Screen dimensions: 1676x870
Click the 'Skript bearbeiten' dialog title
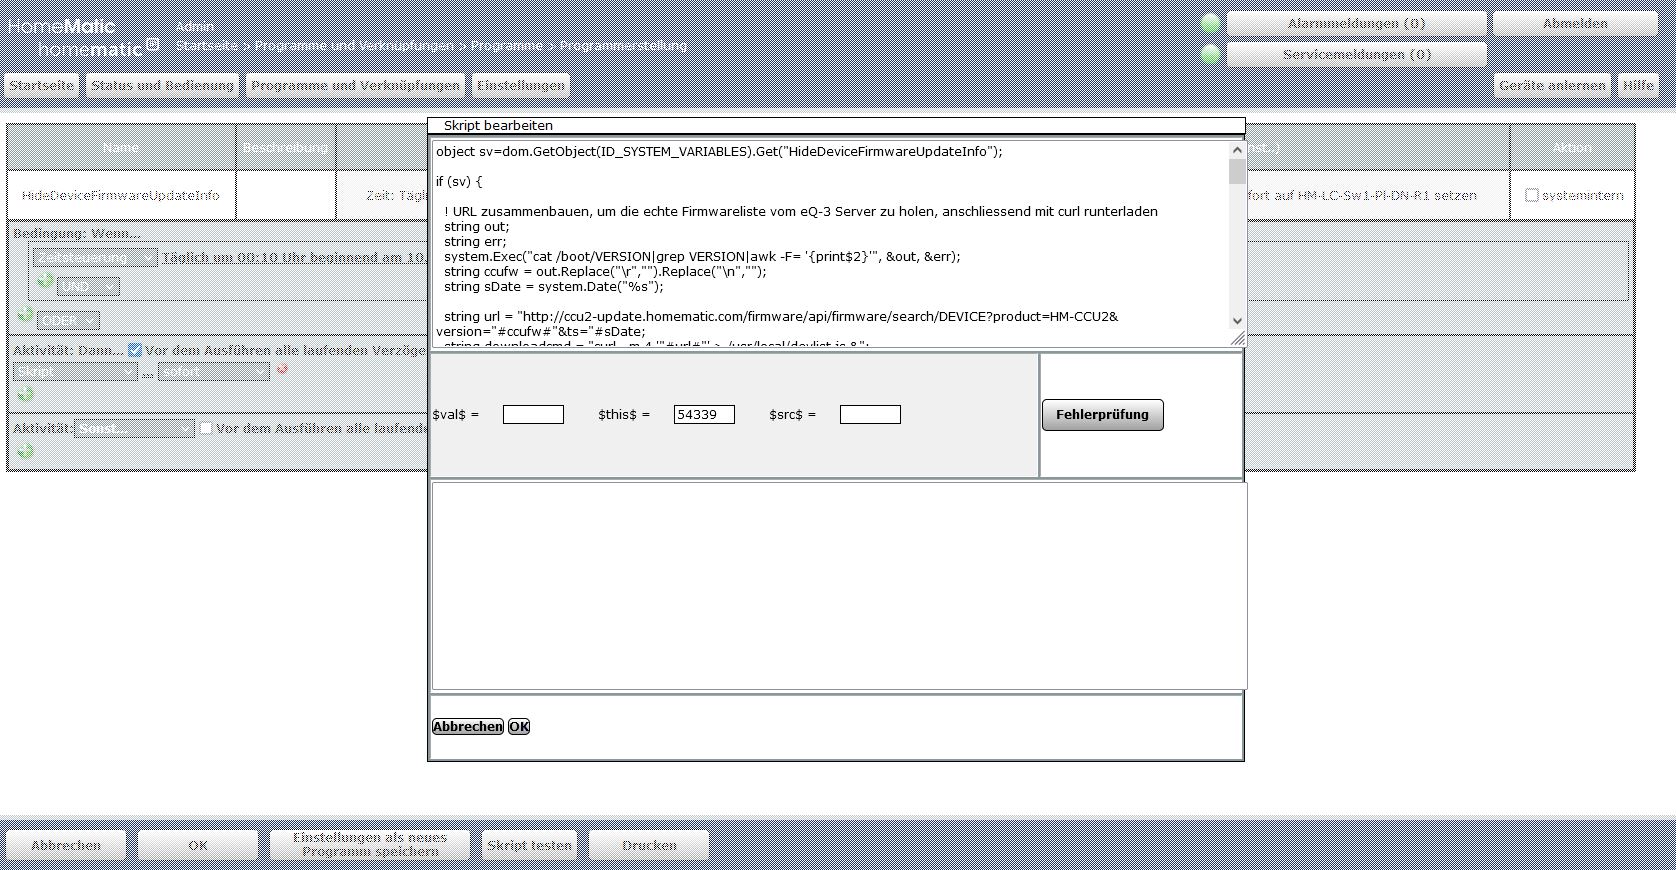point(498,125)
